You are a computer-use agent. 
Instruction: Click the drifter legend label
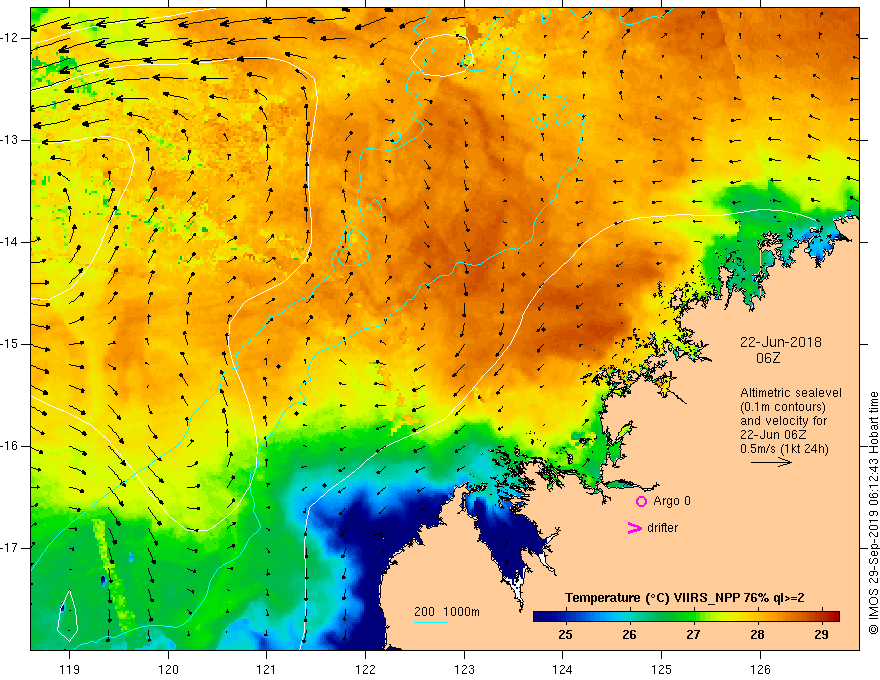[662, 528]
